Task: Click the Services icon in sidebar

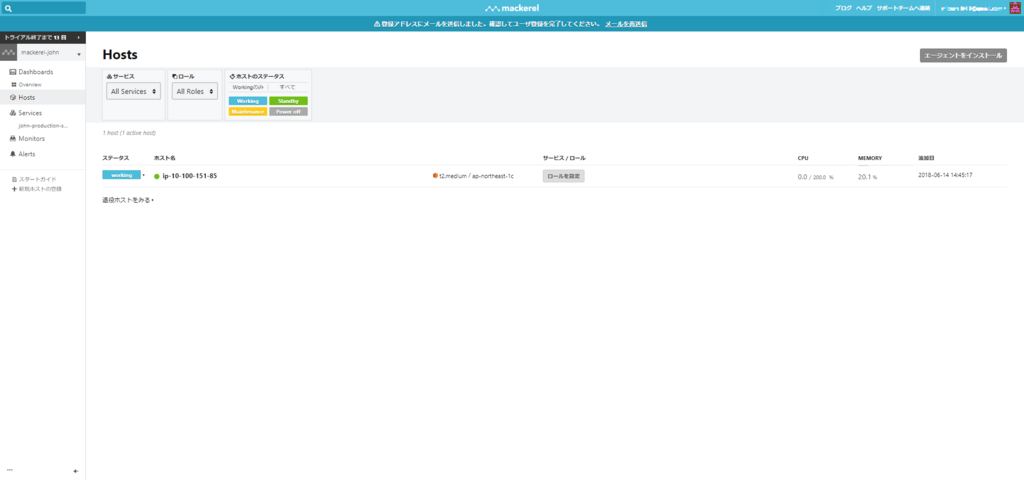Action: (12, 113)
